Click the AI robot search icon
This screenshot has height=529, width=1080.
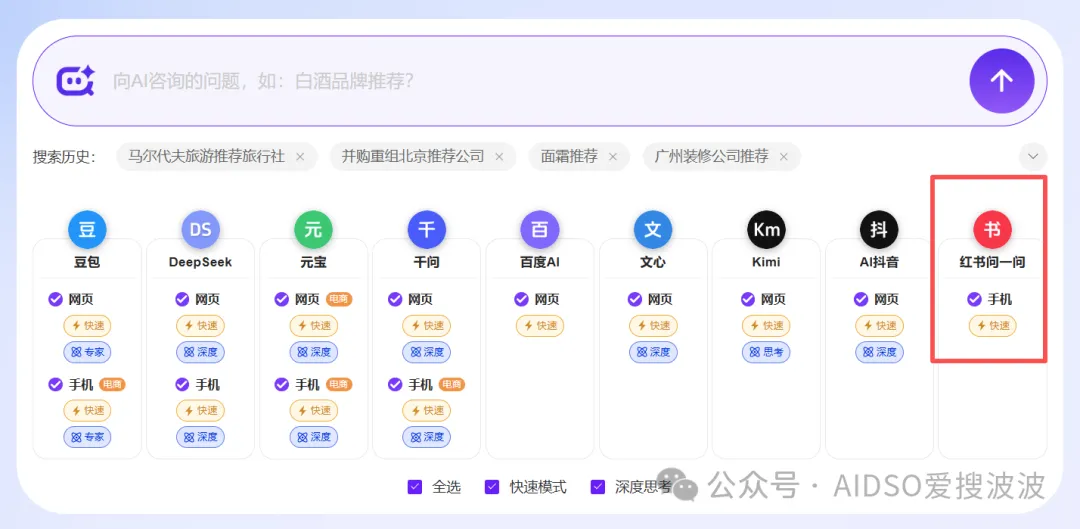click(74, 81)
